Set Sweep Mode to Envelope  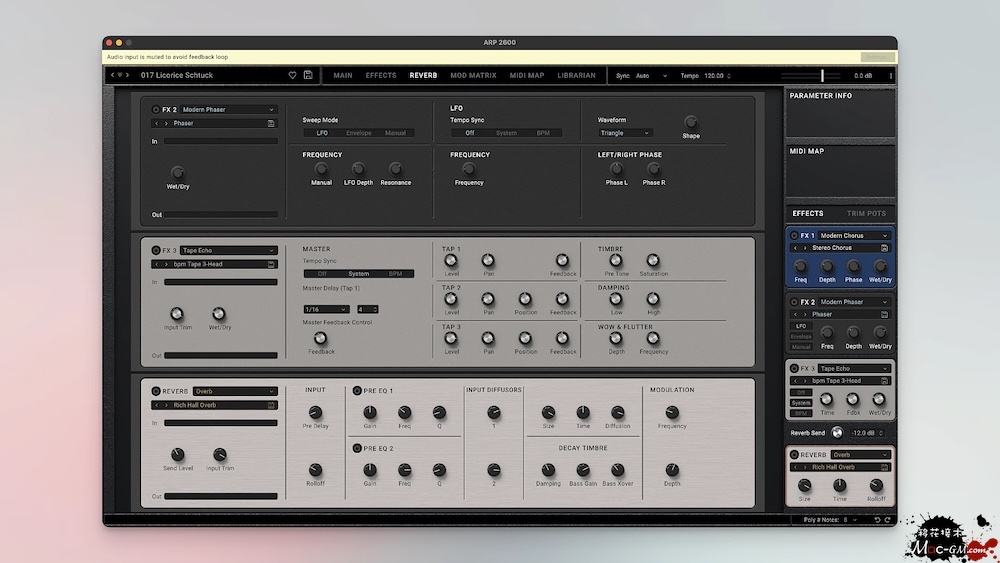pos(358,133)
